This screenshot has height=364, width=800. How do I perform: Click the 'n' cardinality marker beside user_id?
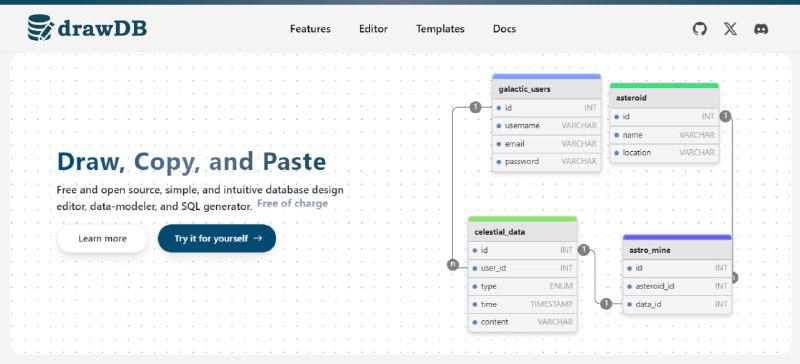(453, 264)
